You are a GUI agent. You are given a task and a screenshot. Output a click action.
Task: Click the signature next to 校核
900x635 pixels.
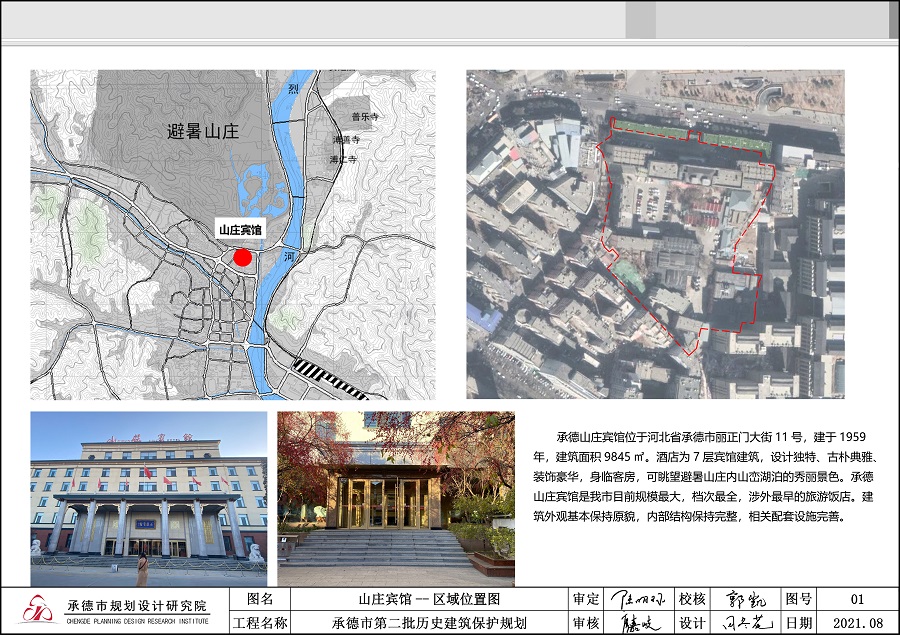pyautogui.click(x=742, y=600)
